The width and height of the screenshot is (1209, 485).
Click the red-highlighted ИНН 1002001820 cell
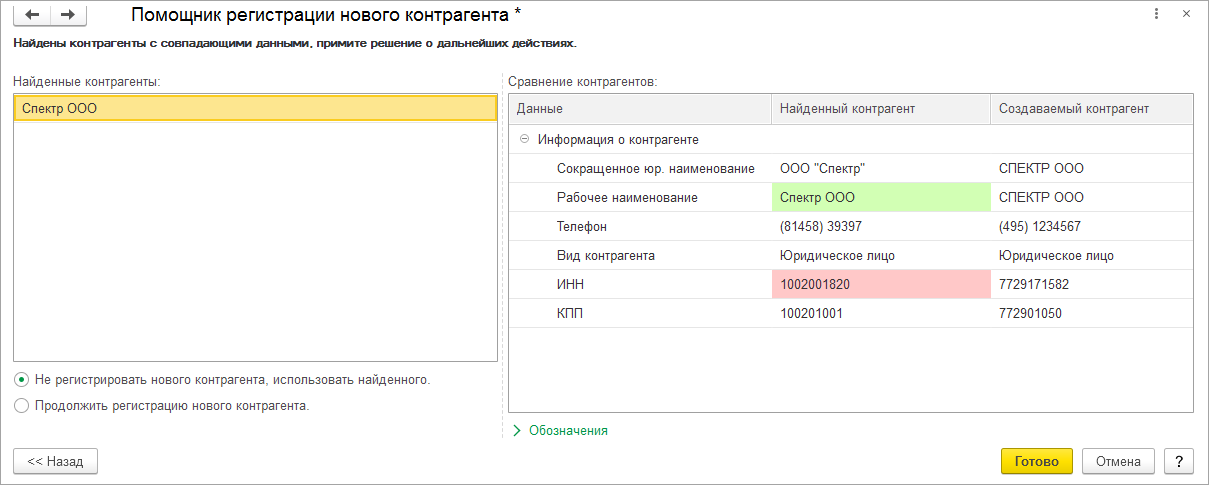coord(880,284)
